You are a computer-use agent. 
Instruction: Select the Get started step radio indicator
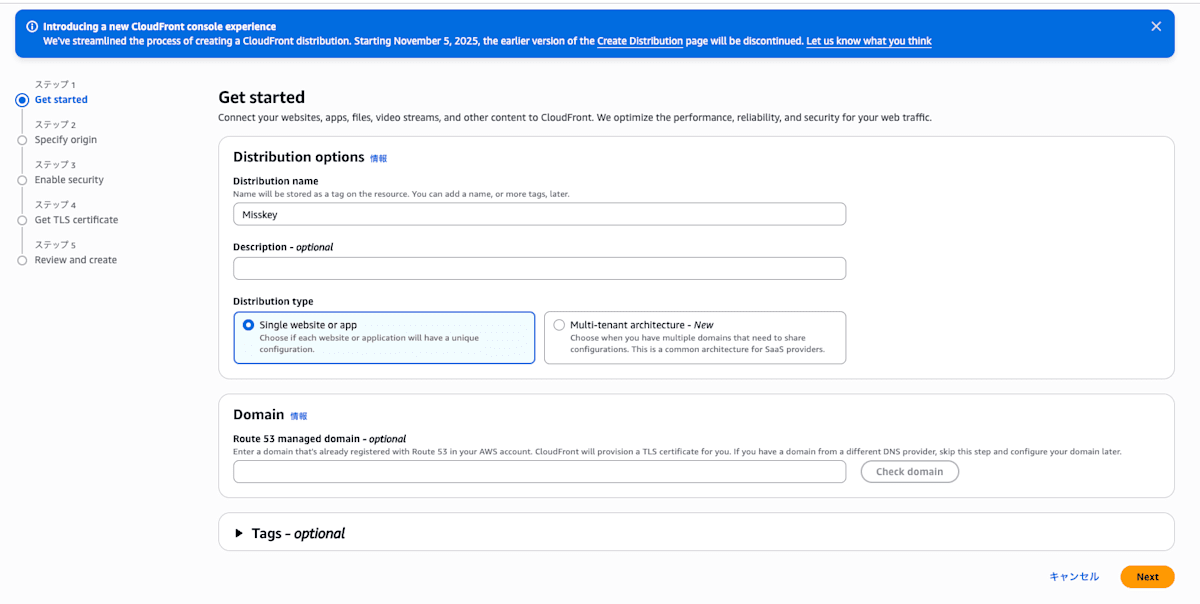21,99
